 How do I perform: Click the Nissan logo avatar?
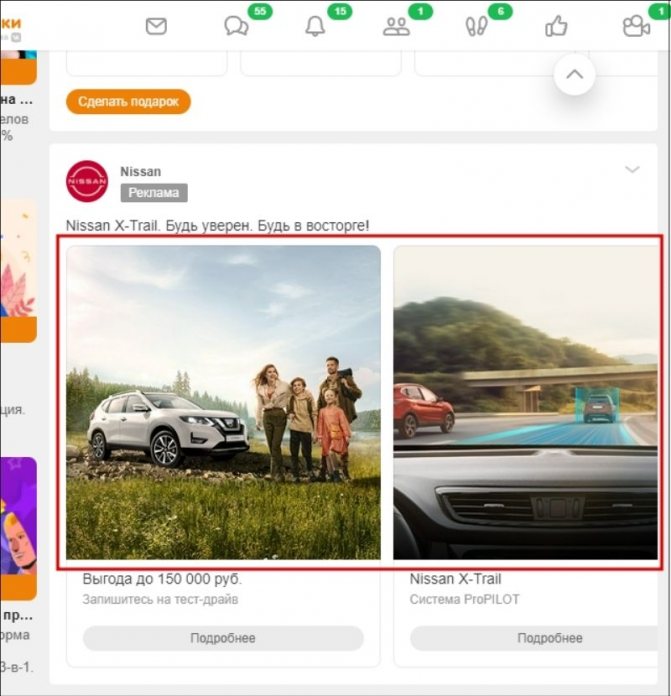point(87,181)
